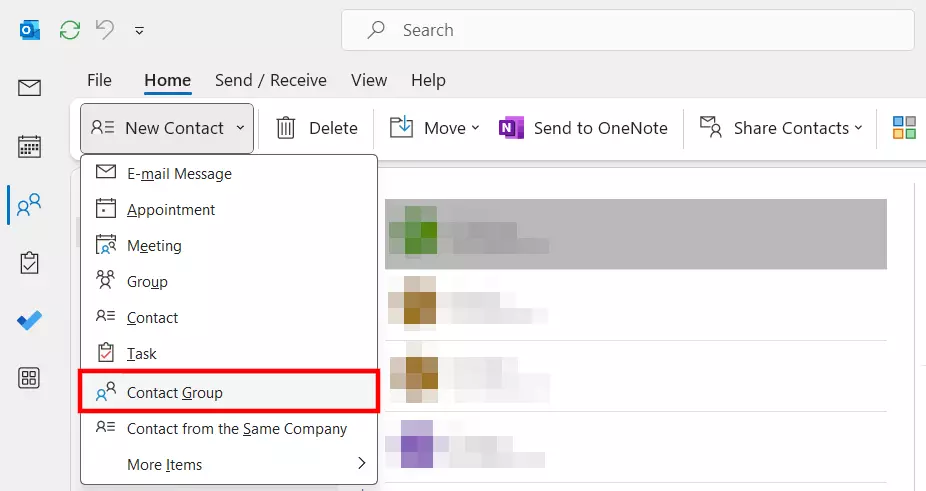
Task: Expand the Move dropdown
Action: pyautogui.click(x=435, y=128)
